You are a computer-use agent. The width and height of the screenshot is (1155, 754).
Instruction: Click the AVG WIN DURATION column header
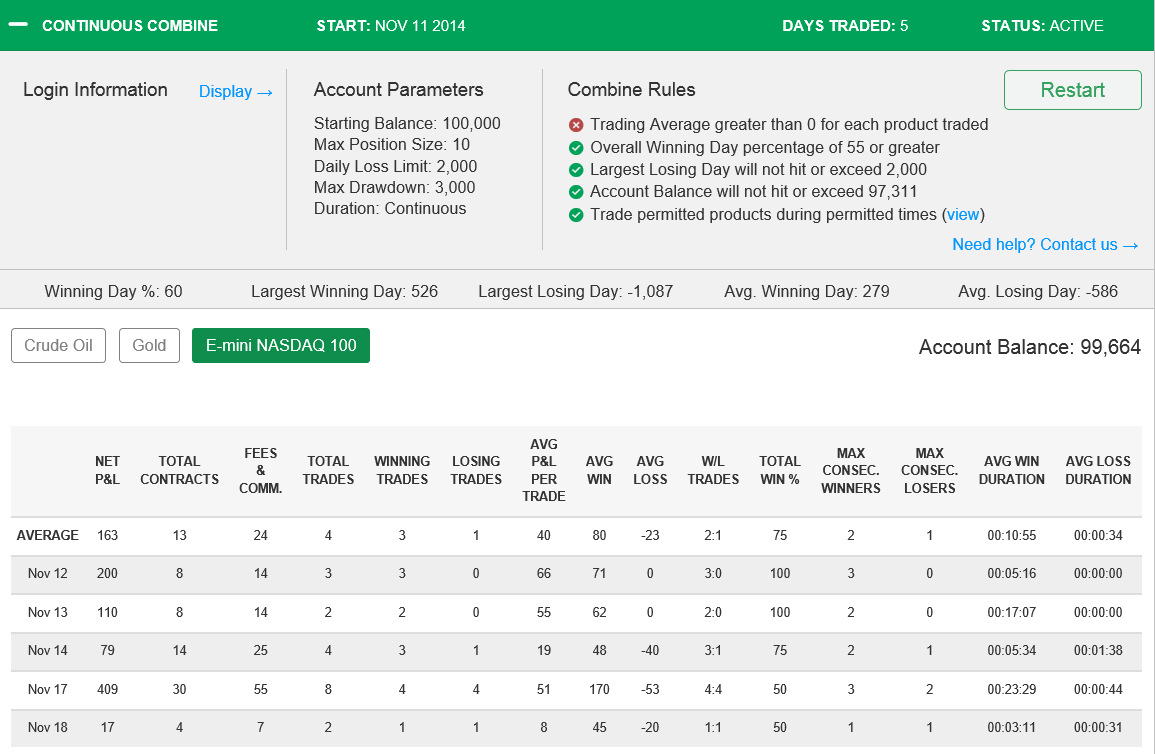point(1011,470)
